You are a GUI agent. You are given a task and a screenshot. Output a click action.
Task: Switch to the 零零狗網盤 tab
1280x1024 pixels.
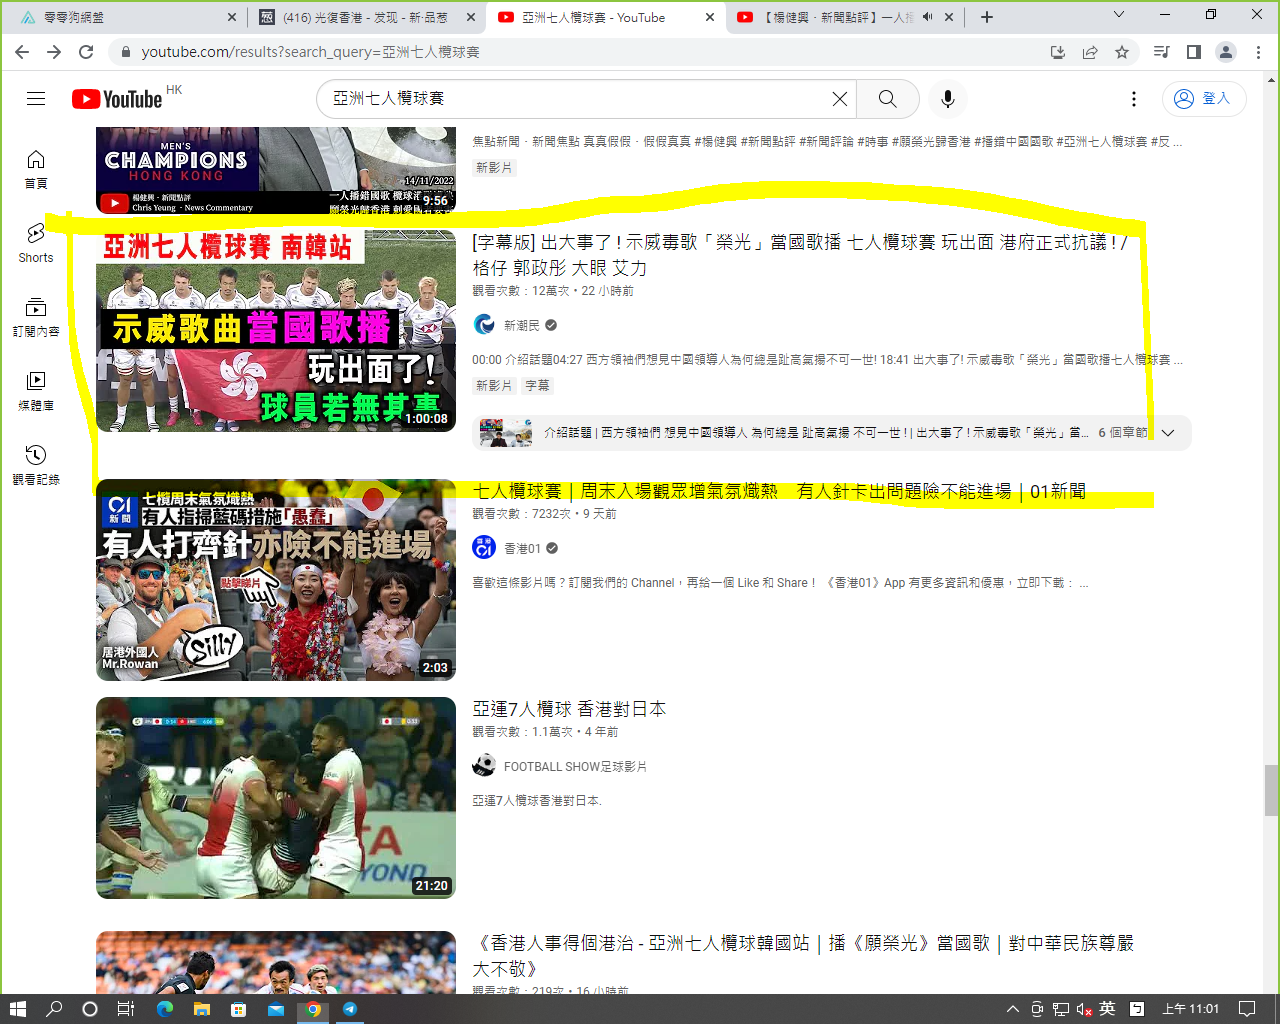[x=125, y=17]
